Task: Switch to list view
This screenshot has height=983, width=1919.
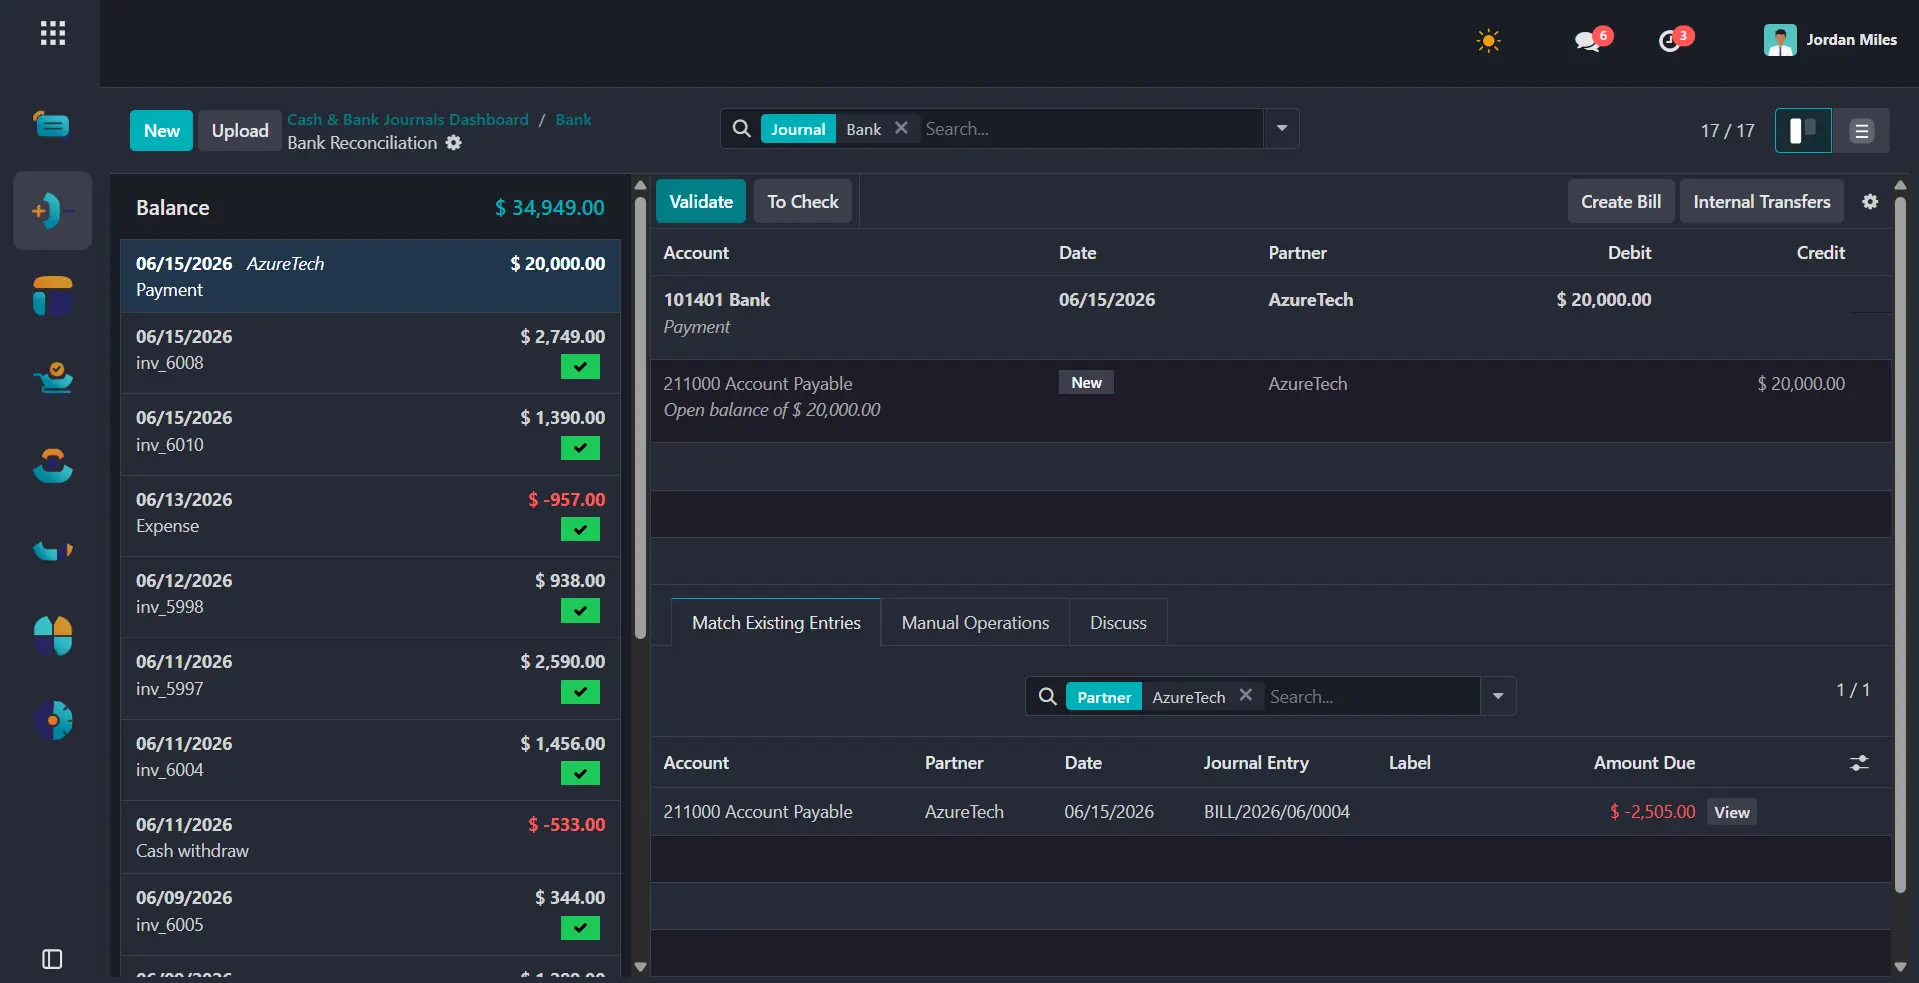Action: click(1861, 131)
